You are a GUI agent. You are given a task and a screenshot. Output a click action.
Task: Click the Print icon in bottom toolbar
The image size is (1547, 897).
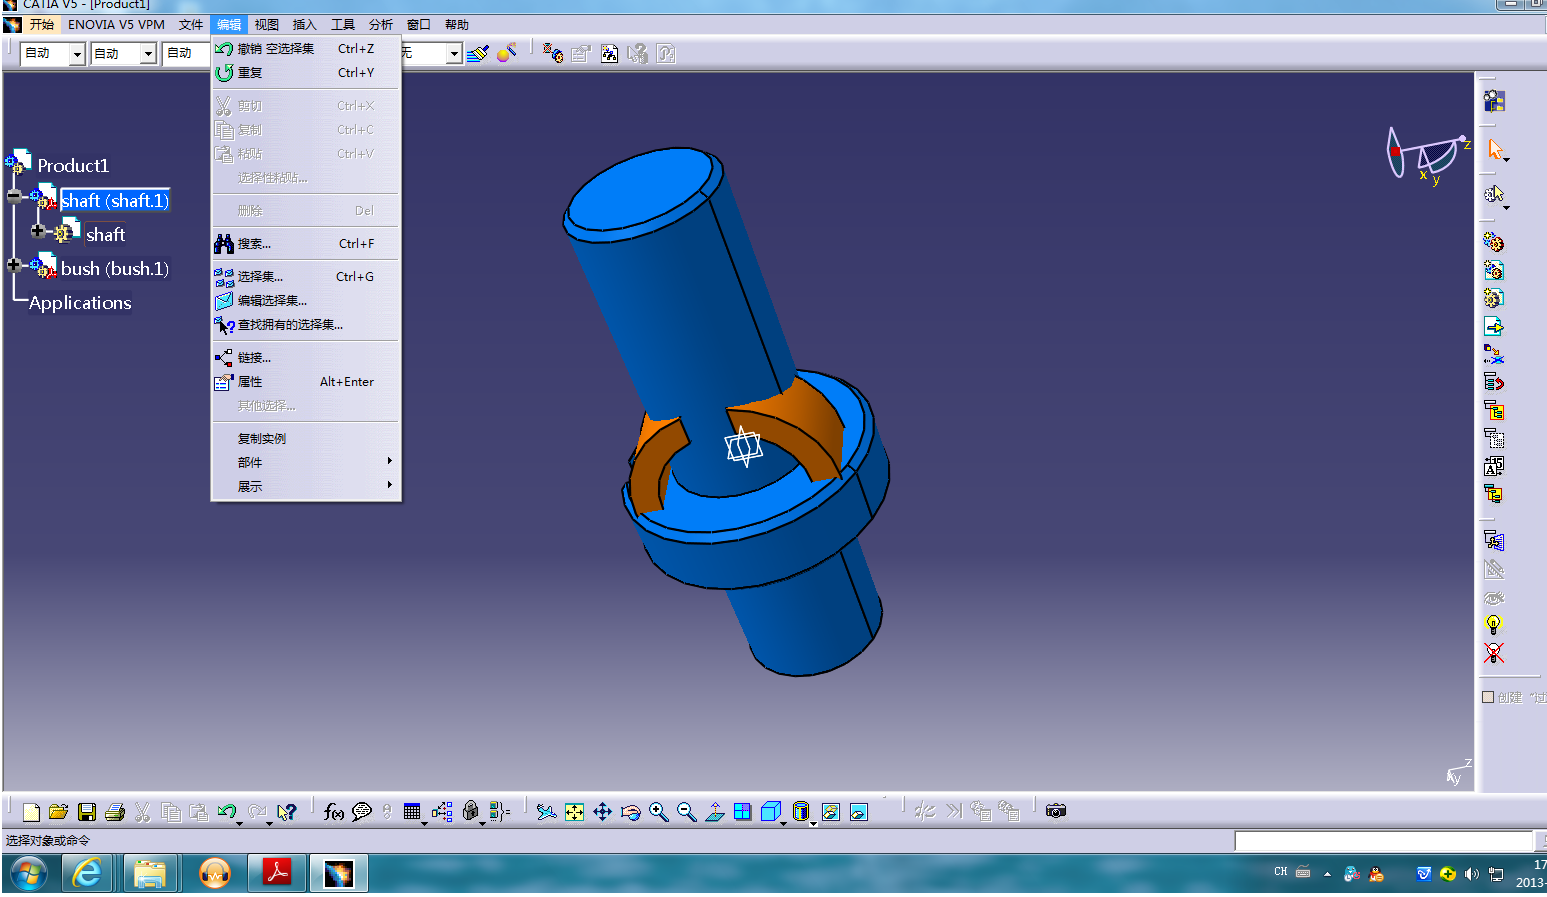coord(115,812)
